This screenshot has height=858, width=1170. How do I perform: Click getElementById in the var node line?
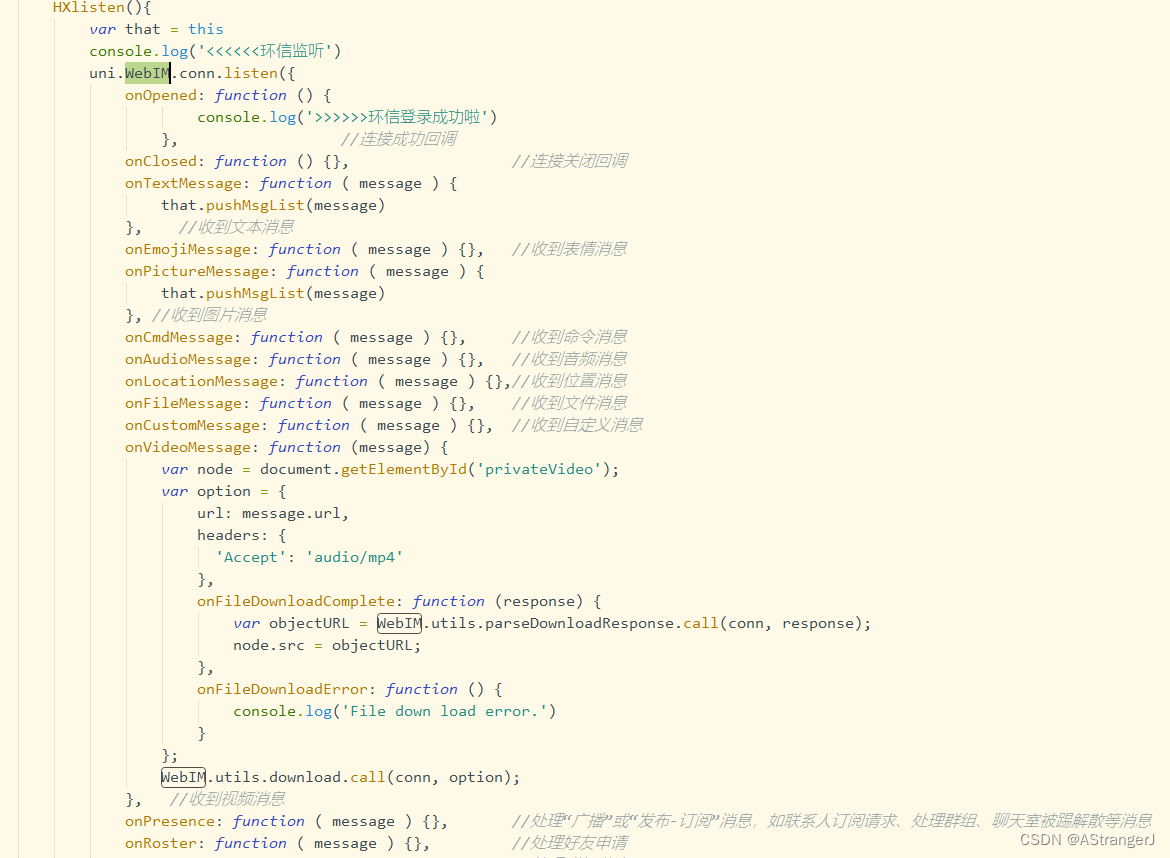point(404,469)
